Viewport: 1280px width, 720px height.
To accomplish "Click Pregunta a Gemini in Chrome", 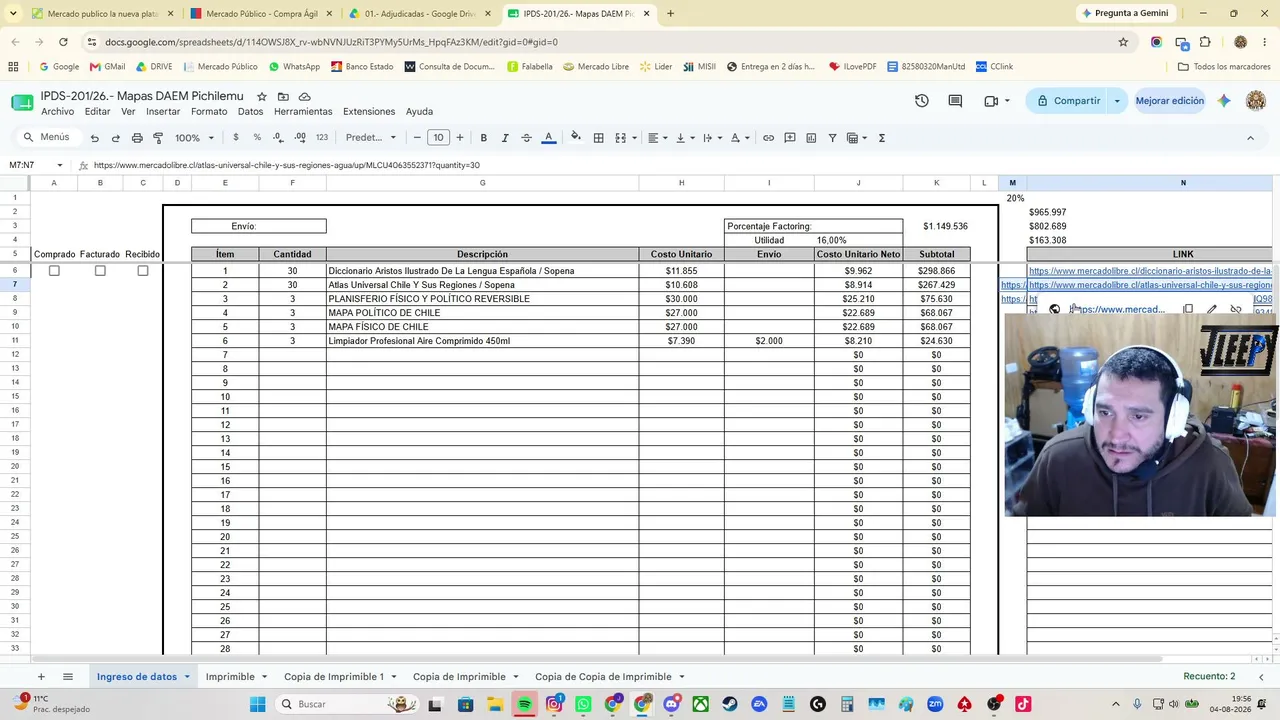I will pyautogui.click(x=1125, y=13).
